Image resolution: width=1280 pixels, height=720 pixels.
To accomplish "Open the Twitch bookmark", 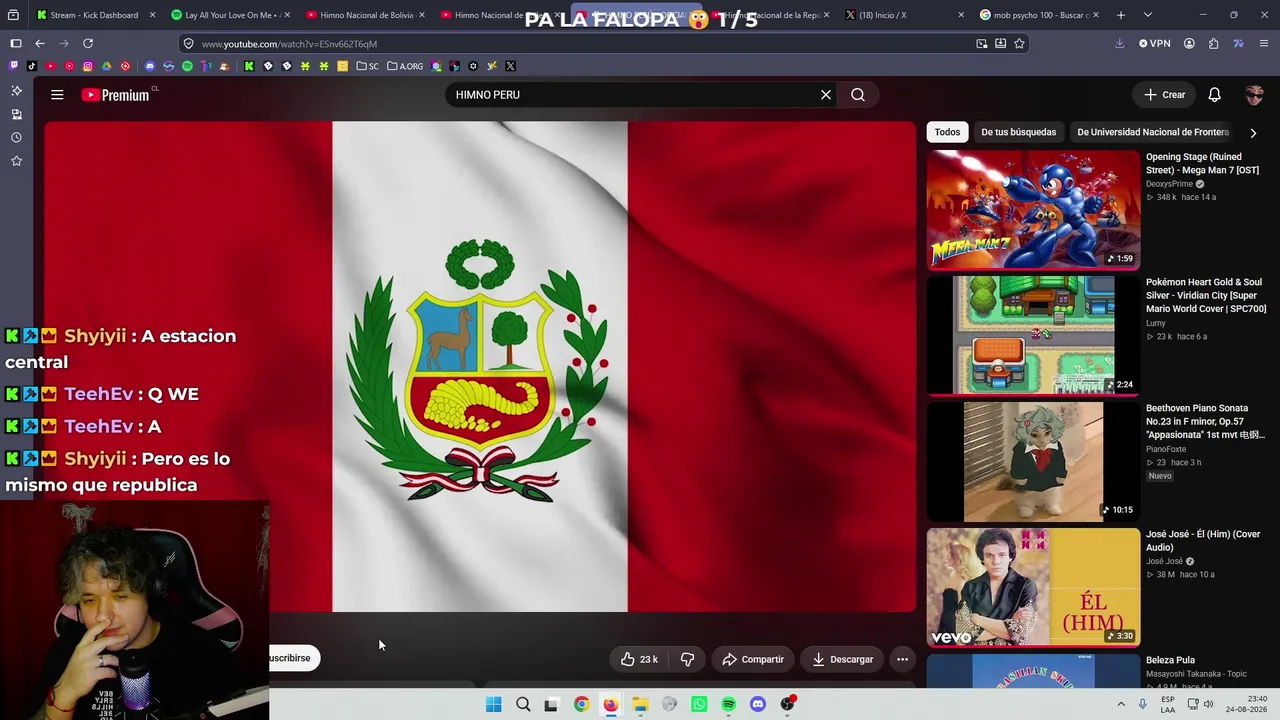I will pyautogui.click(x=13, y=66).
